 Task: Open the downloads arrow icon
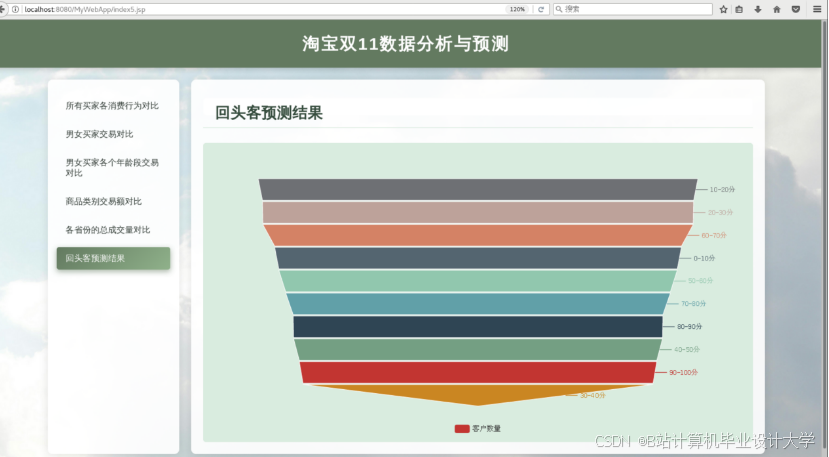coord(758,9)
